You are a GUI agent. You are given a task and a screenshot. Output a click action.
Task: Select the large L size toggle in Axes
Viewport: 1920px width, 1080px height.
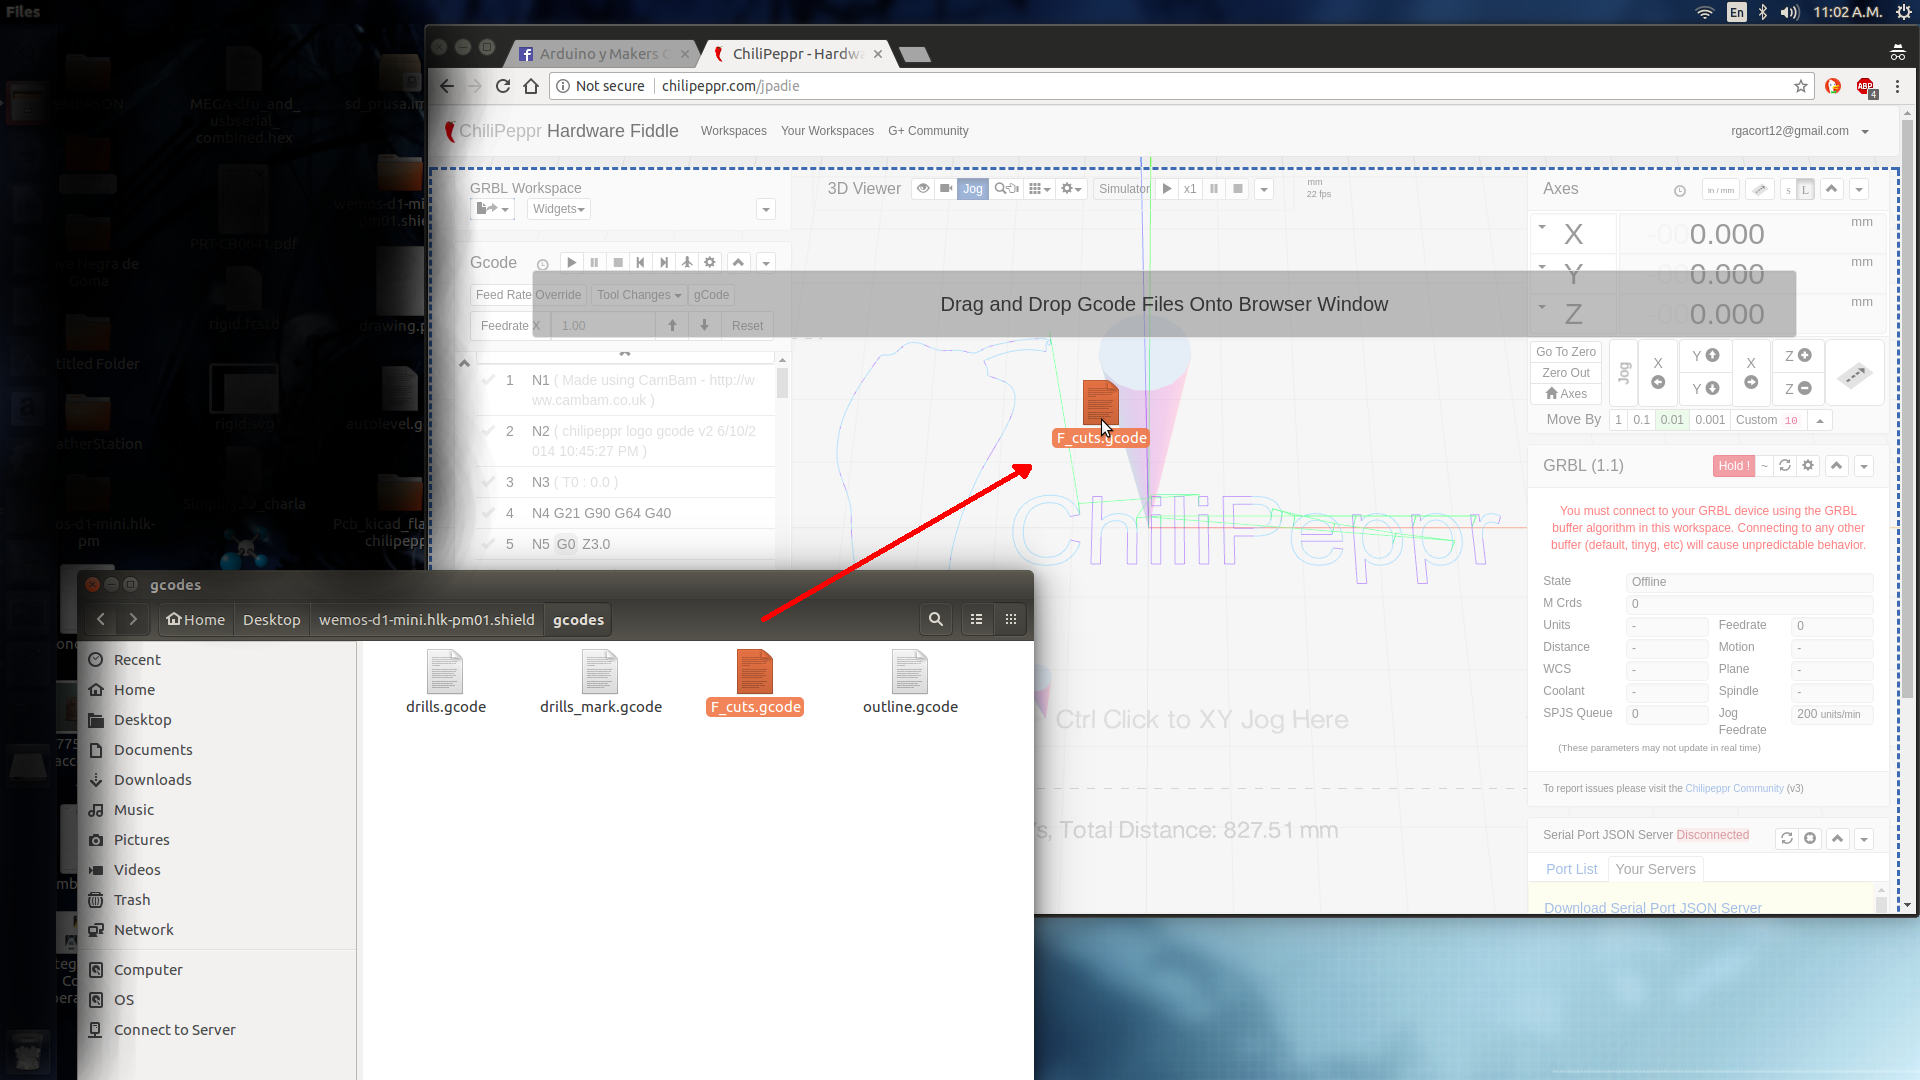(x=1806, y=190)
